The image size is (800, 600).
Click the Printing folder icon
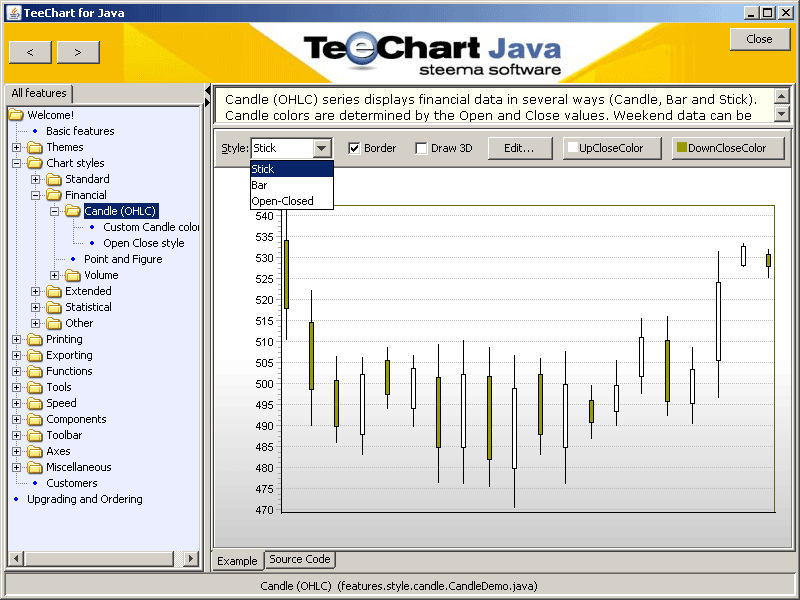(35, 339)
